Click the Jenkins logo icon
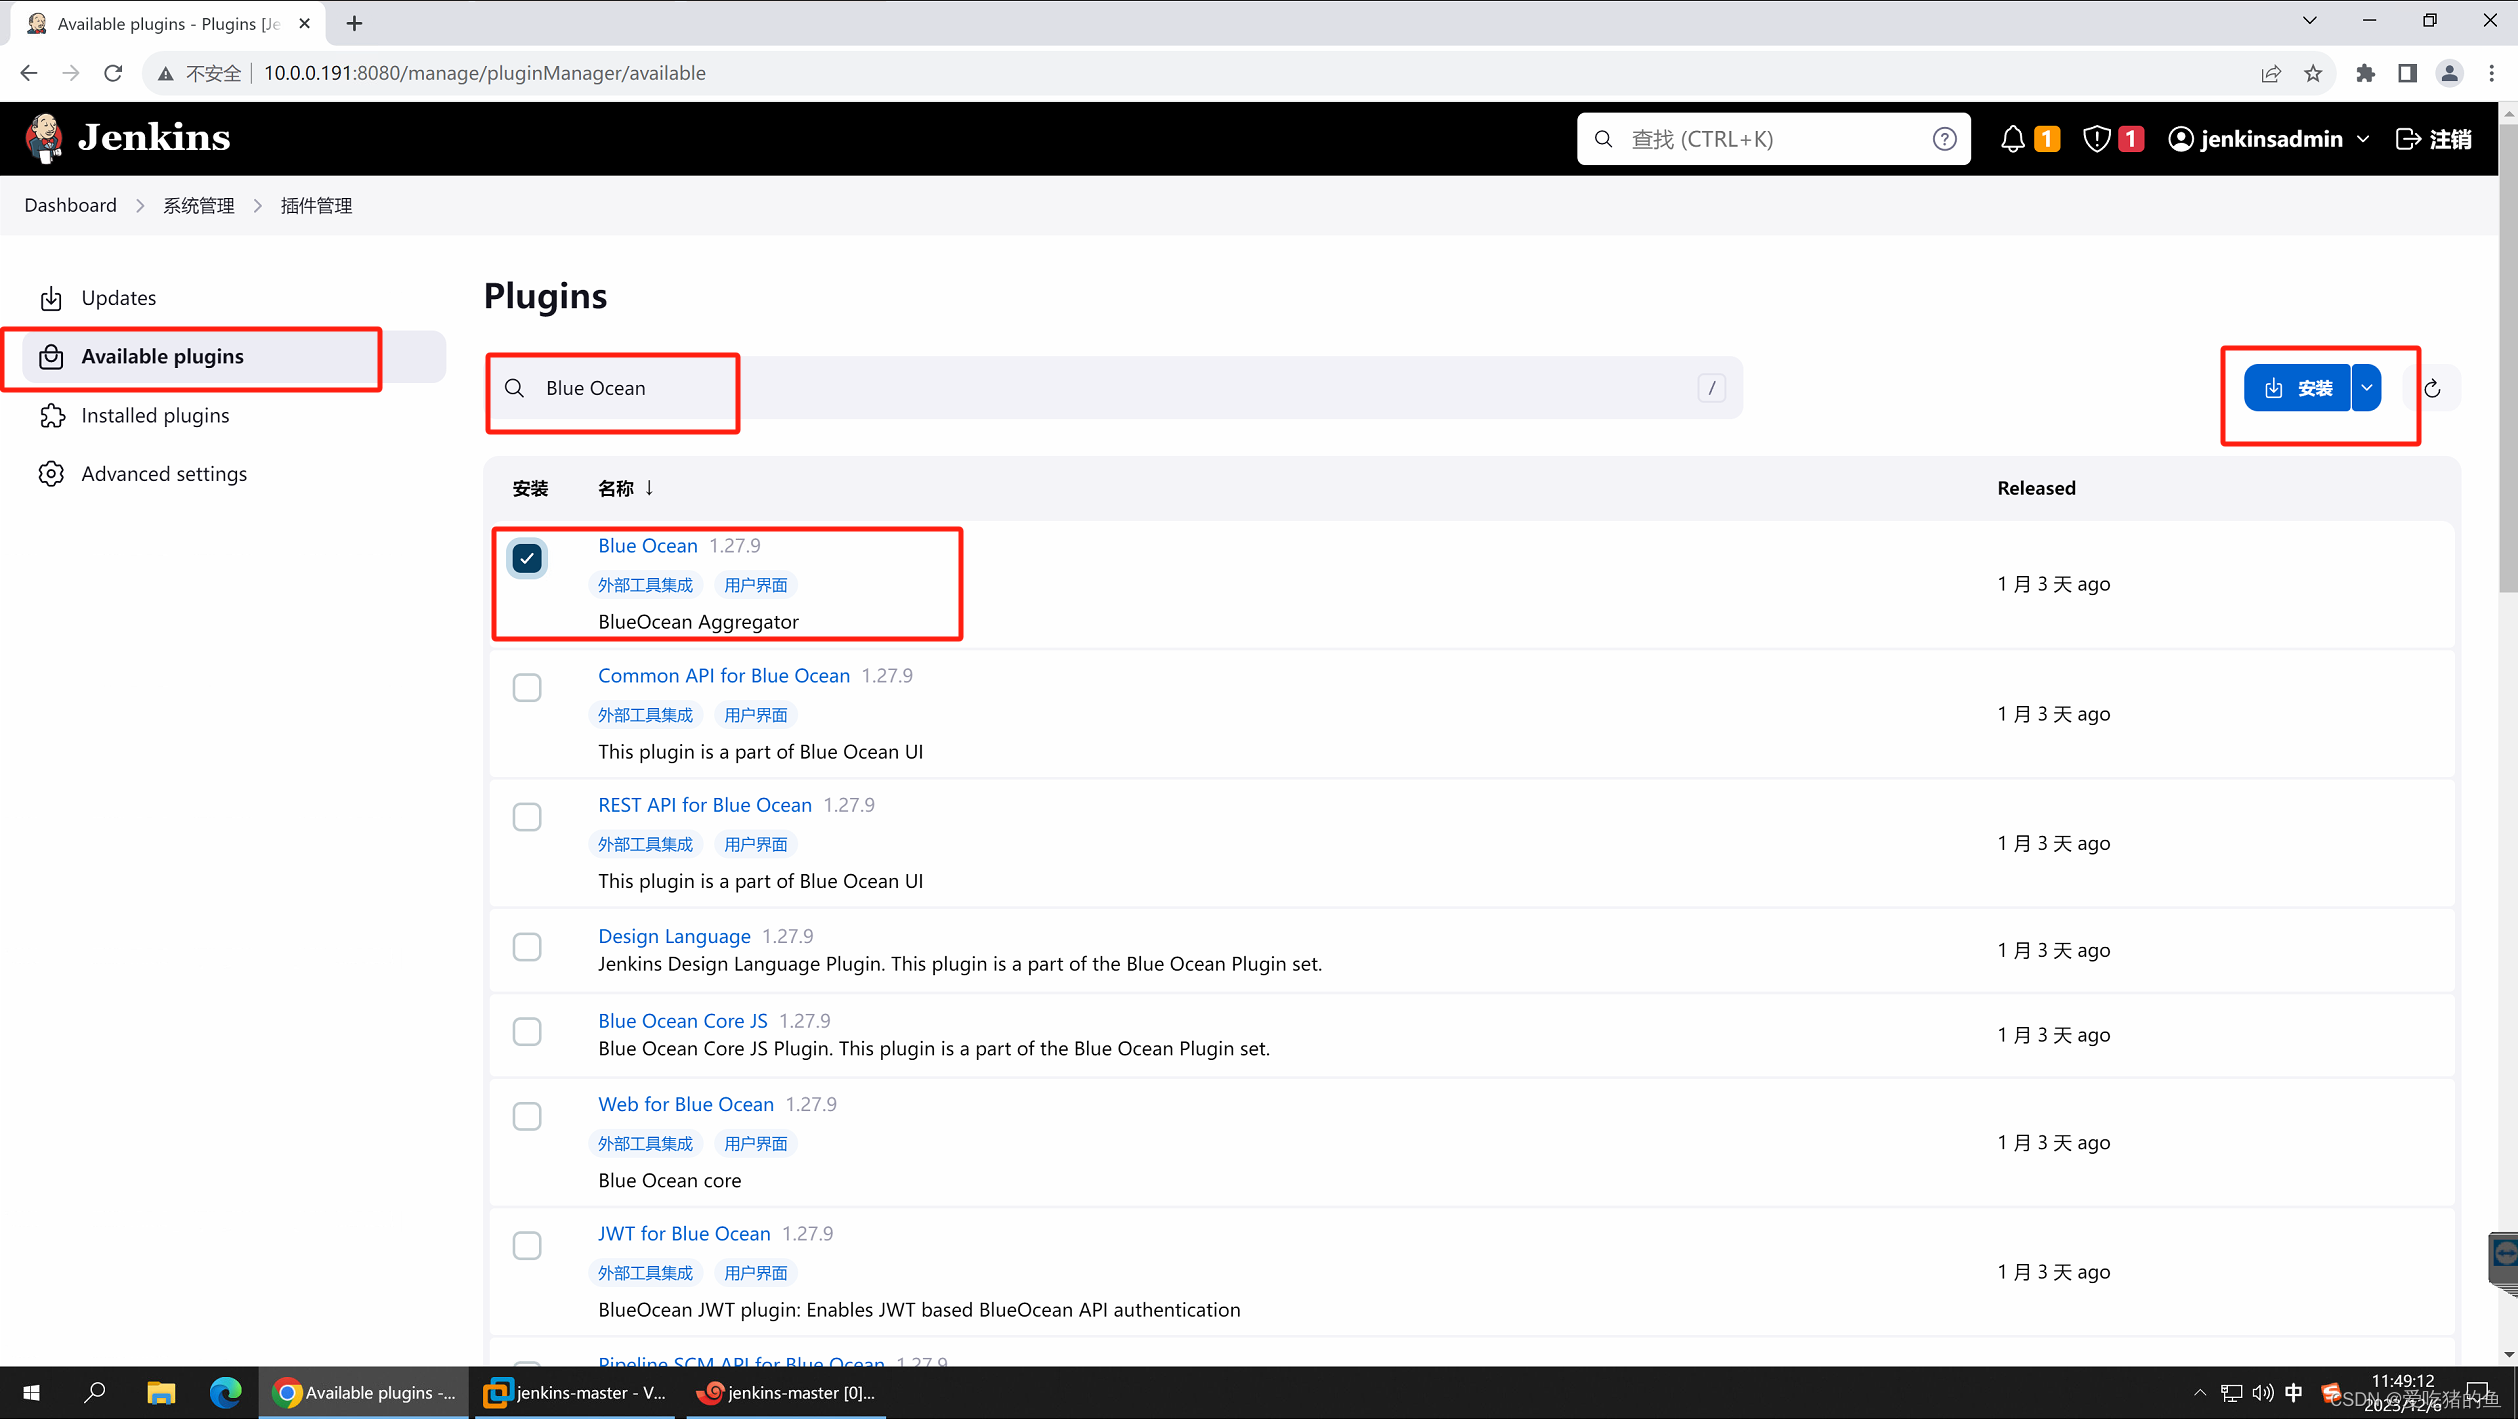Screen dimensions: 2518x1419 43,137
